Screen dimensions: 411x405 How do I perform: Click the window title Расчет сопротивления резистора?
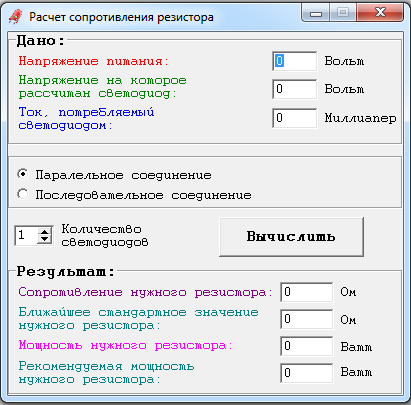coord(121,17)
